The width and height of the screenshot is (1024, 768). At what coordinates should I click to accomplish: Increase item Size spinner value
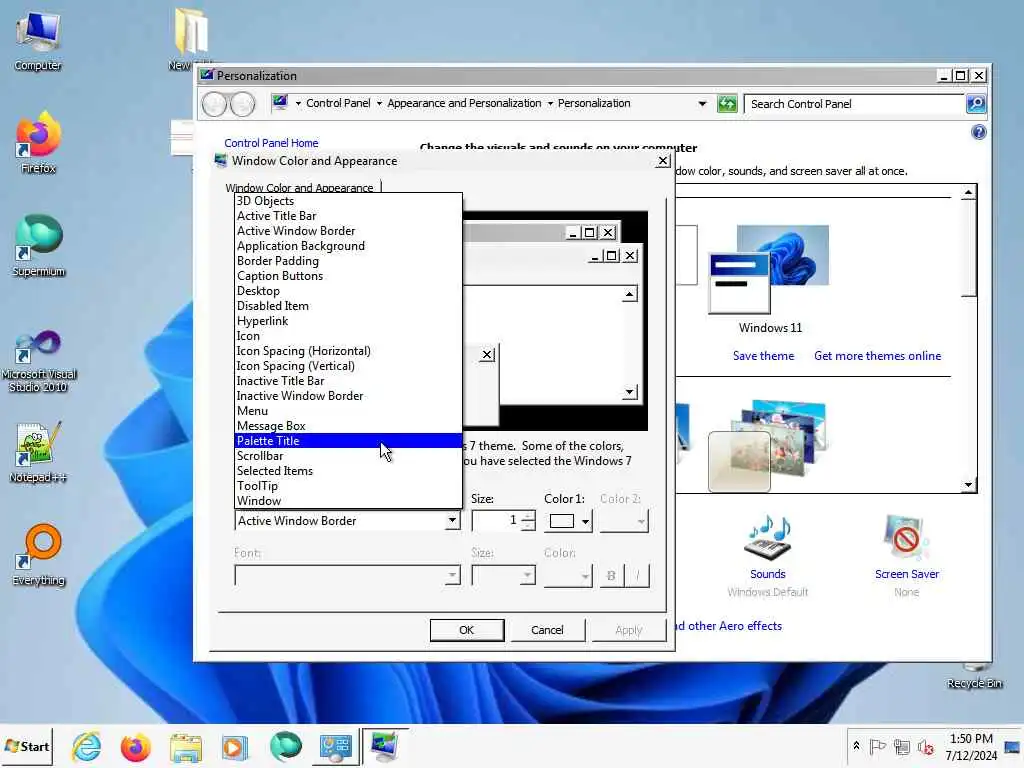coord(528,516)
